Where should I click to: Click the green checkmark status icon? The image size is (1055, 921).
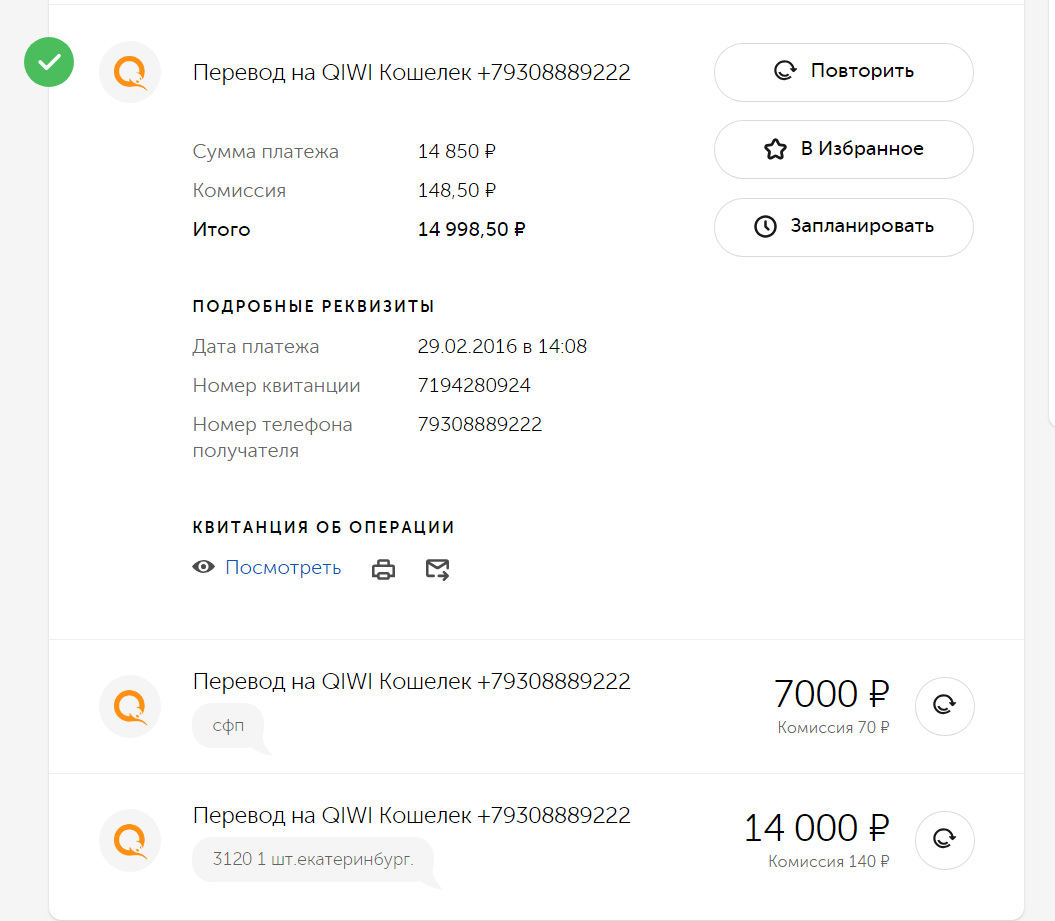(x=49, y=62)
